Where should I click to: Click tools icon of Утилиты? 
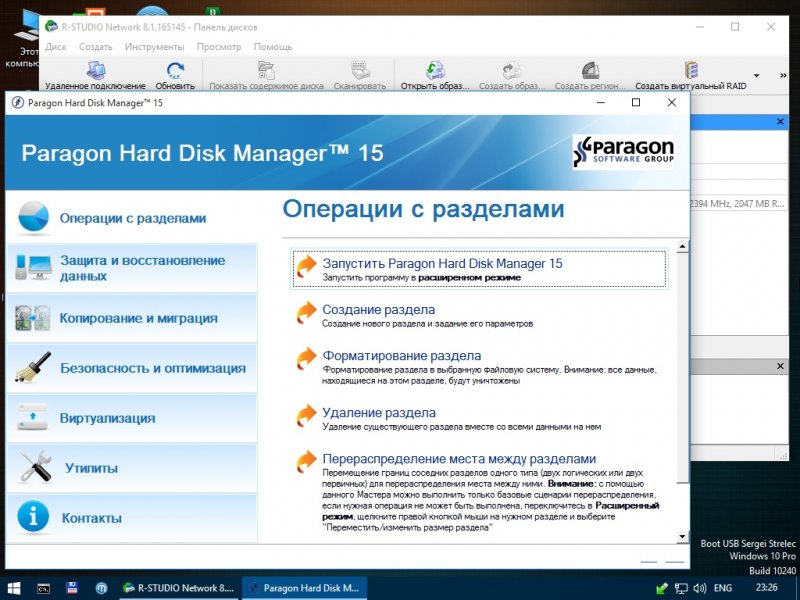(35, 466)
